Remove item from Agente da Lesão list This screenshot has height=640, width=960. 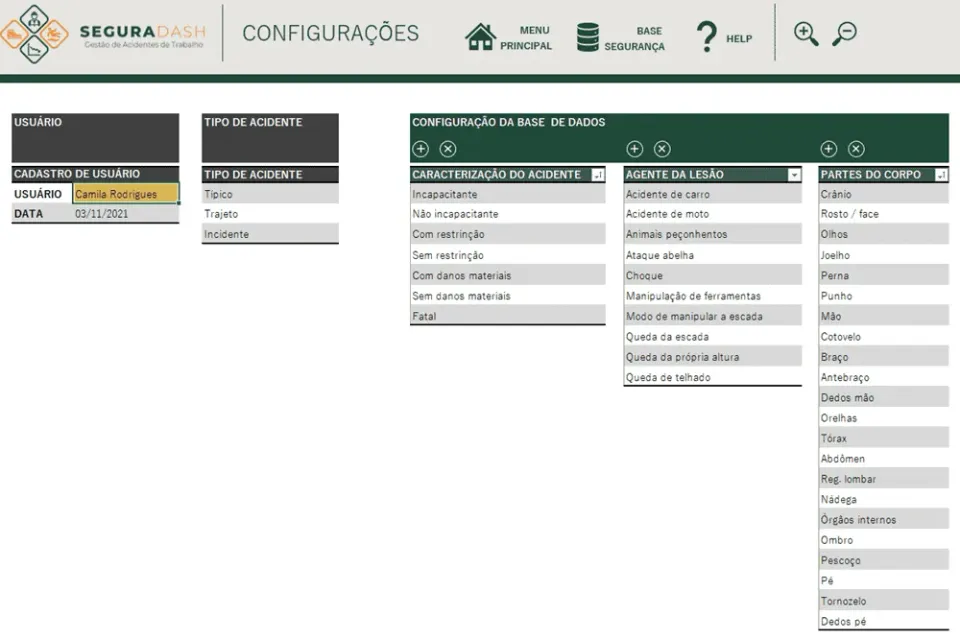(x=662, y=149)
